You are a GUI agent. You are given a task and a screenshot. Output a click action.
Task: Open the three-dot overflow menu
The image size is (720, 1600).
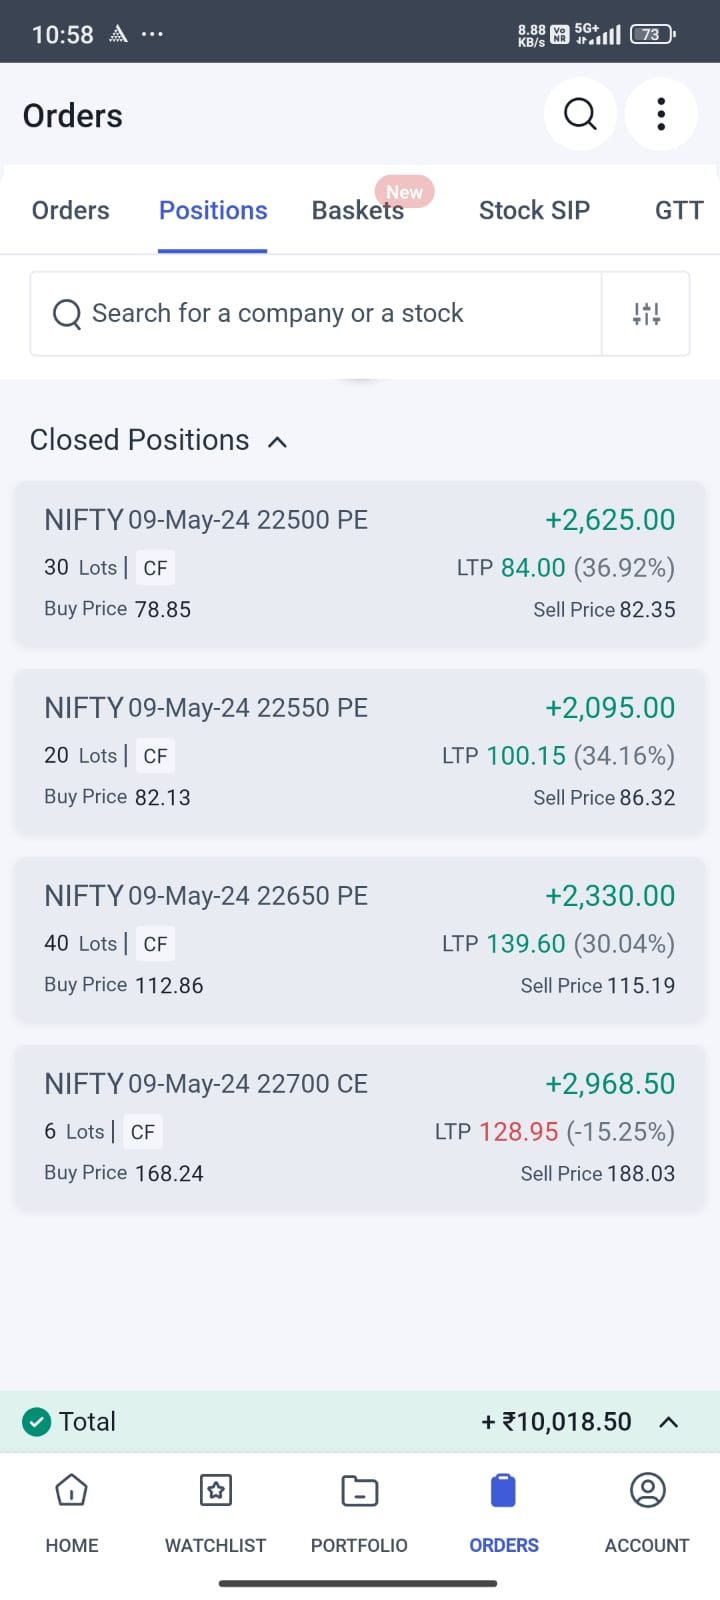click(x=661, y=114)
